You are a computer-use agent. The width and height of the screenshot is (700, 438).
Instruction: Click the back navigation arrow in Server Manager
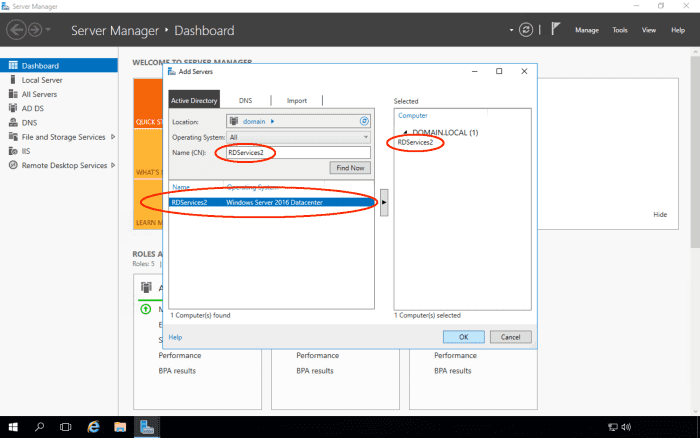coord(16,30)
